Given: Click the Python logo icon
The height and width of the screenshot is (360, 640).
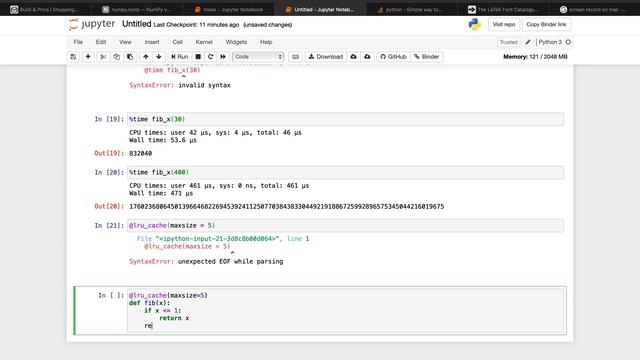Looking at the screenshot, I should coord(475,24).
